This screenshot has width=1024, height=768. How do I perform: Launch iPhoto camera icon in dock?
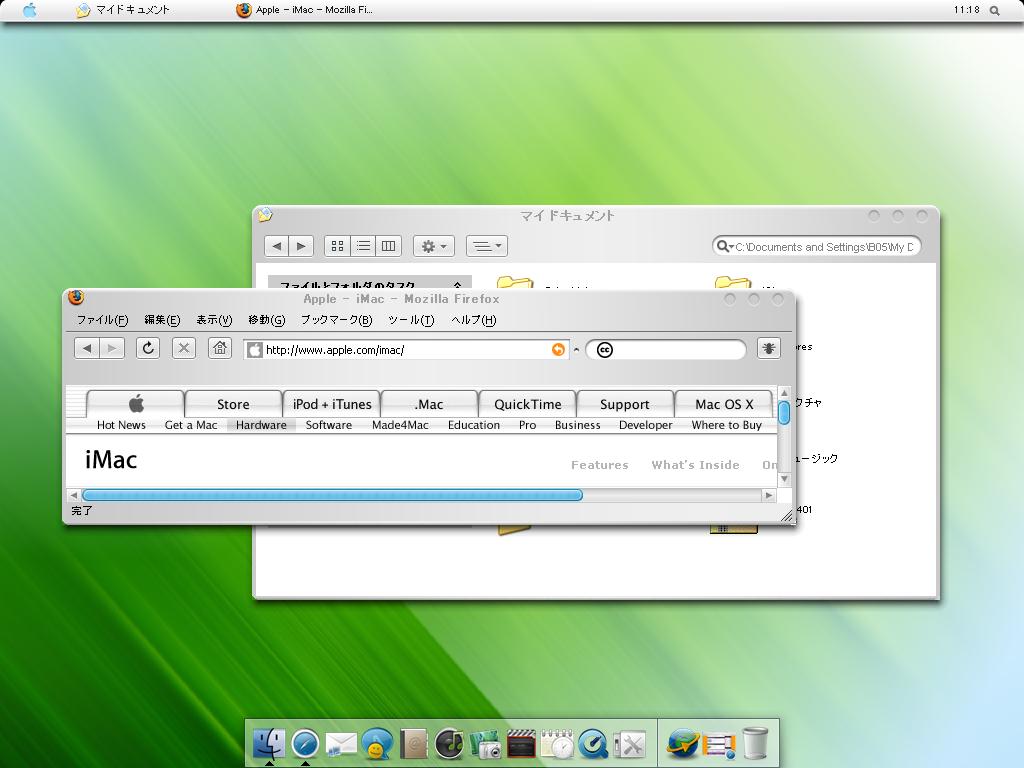485,744
